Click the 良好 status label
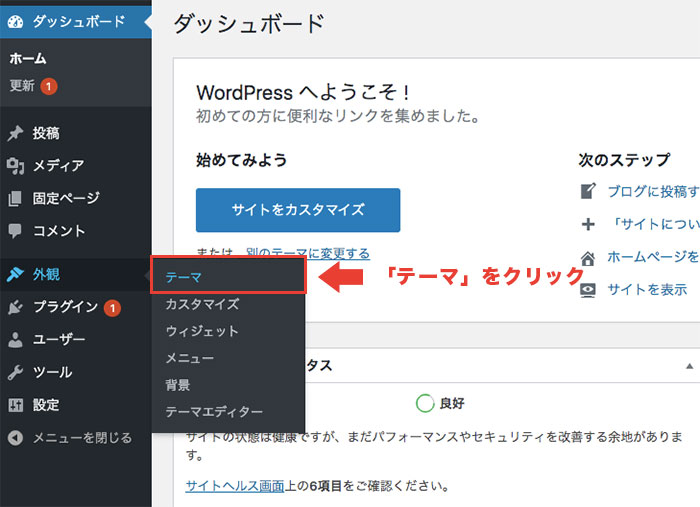This screenshot has width=700, height=507. tap(452, 403)
